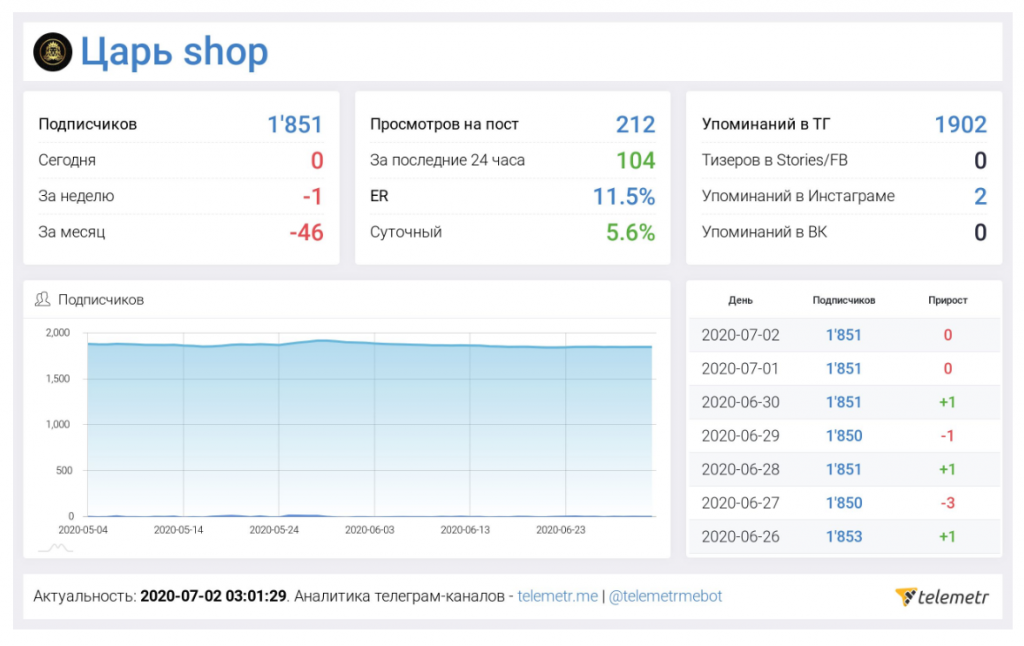Click the mini sparkline thumbnail below chart
The width and height of the screenshot is (1024, 646).
[55, 547]
